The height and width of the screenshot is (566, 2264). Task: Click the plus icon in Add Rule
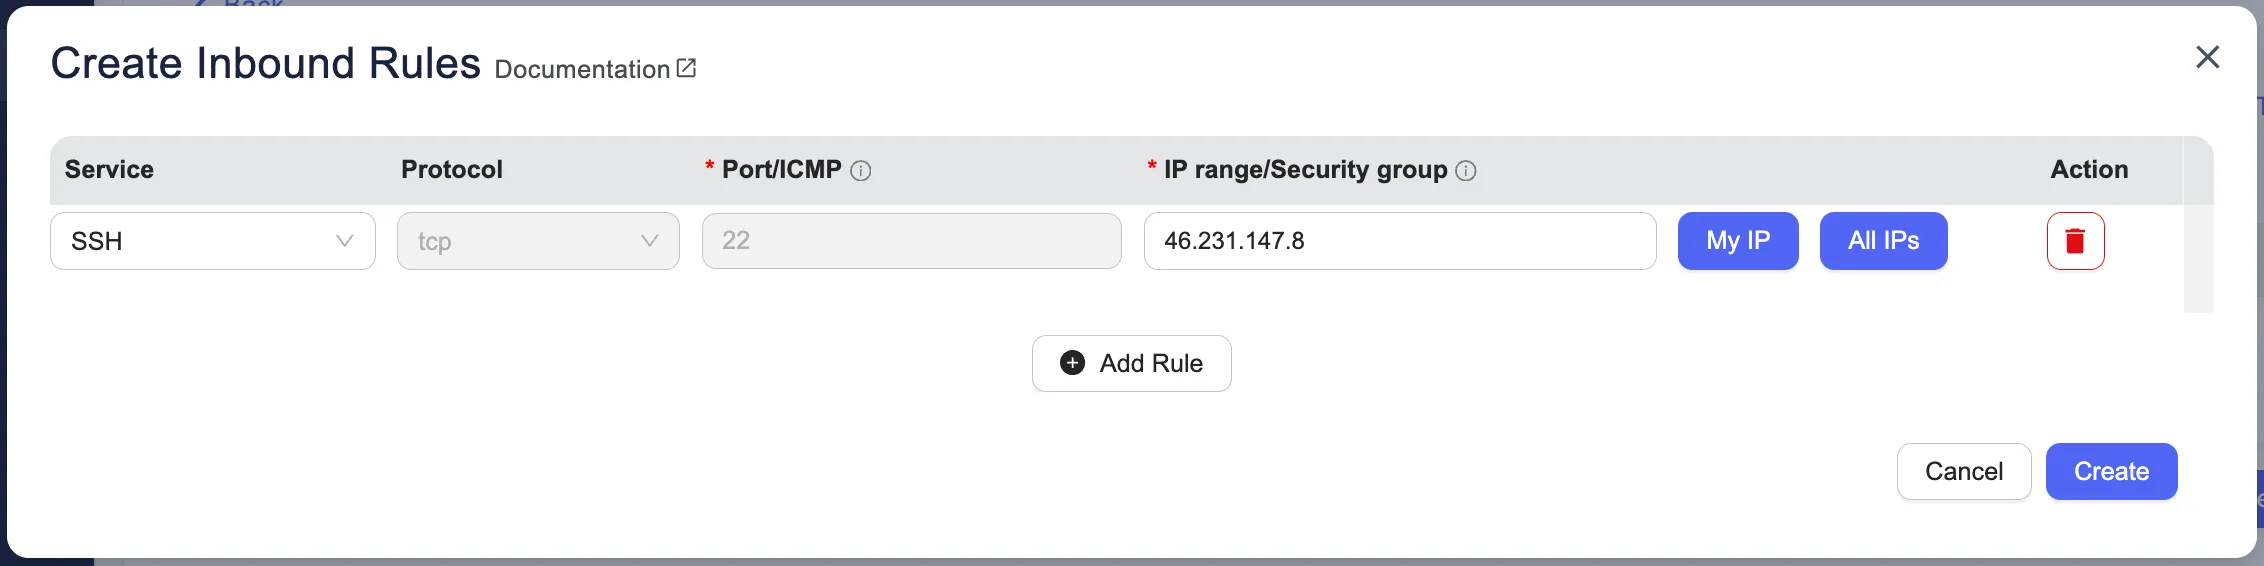point(1072,363)
